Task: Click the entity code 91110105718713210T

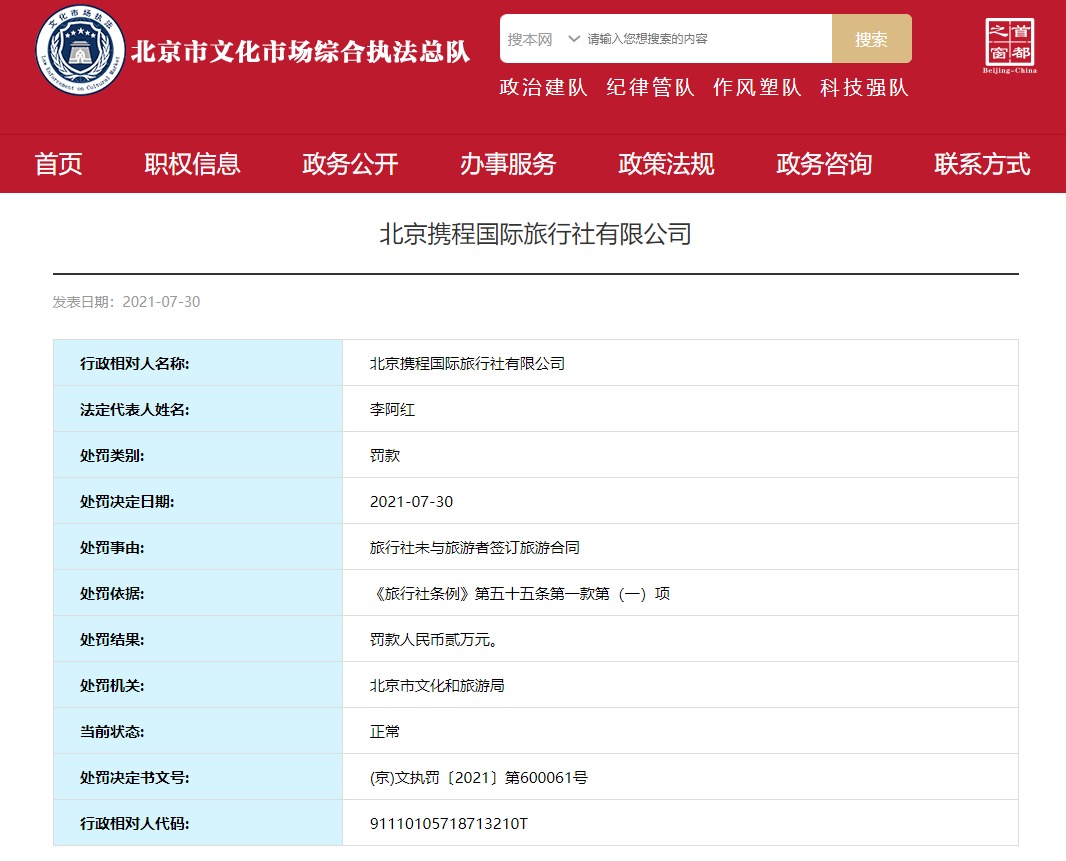Action: pyautogui.click(x=448, y=823)
